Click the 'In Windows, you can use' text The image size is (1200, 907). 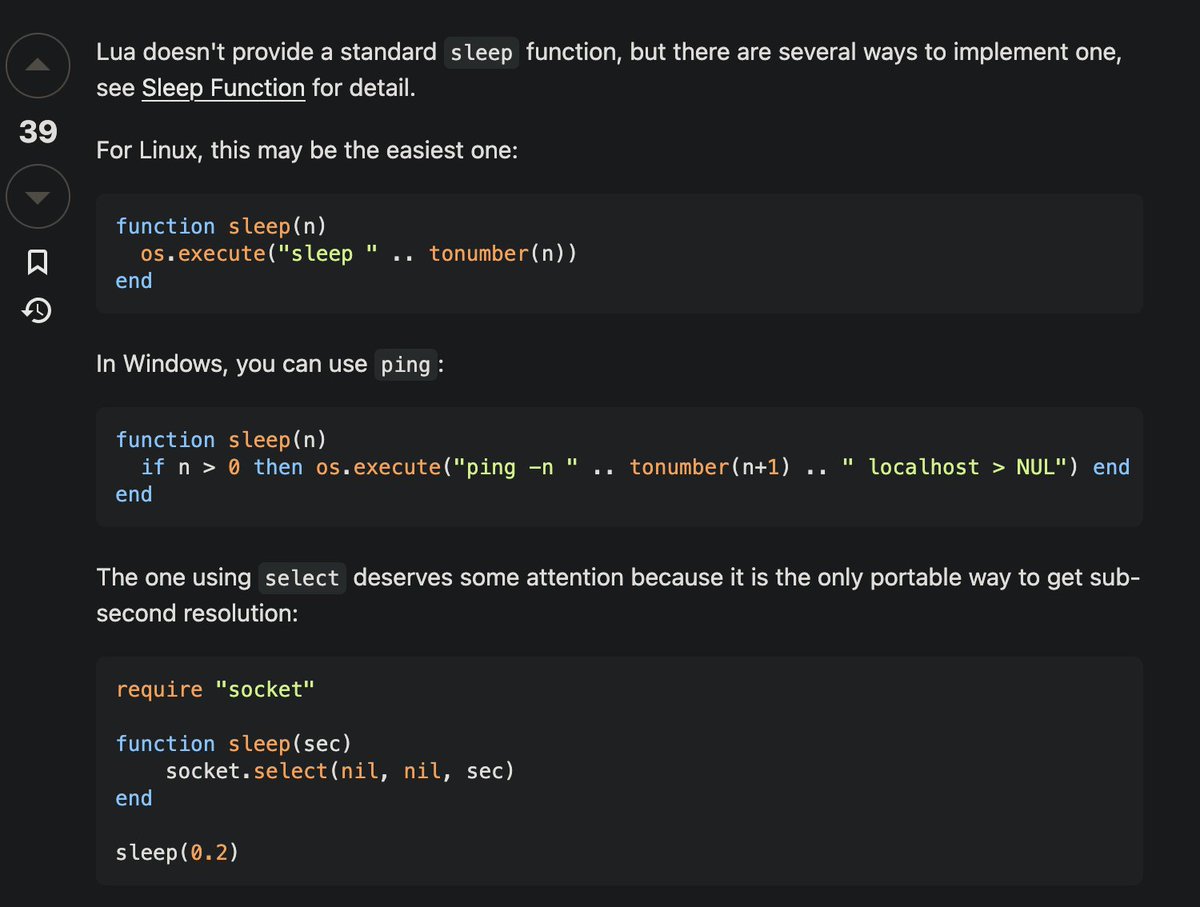click(232, 364)
